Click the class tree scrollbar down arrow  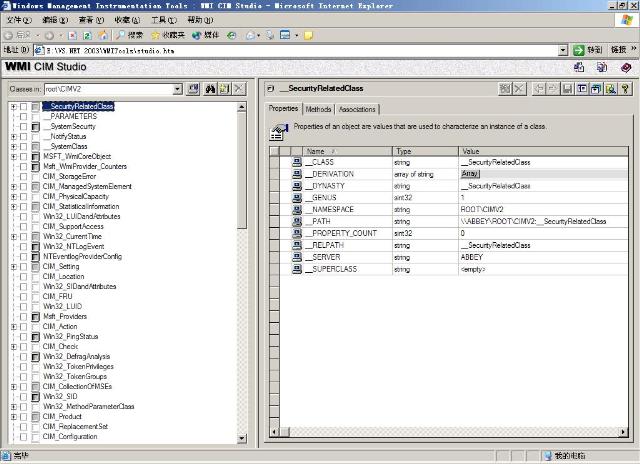[242, 439]
